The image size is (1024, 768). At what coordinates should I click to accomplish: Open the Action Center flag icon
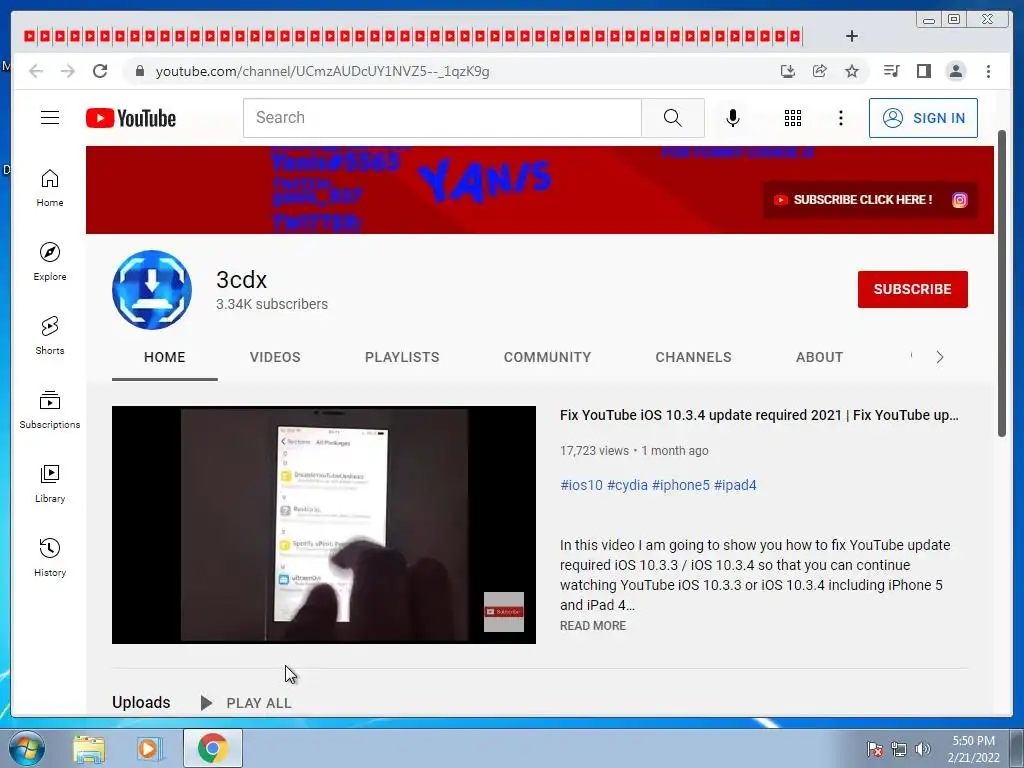point(874,749)
